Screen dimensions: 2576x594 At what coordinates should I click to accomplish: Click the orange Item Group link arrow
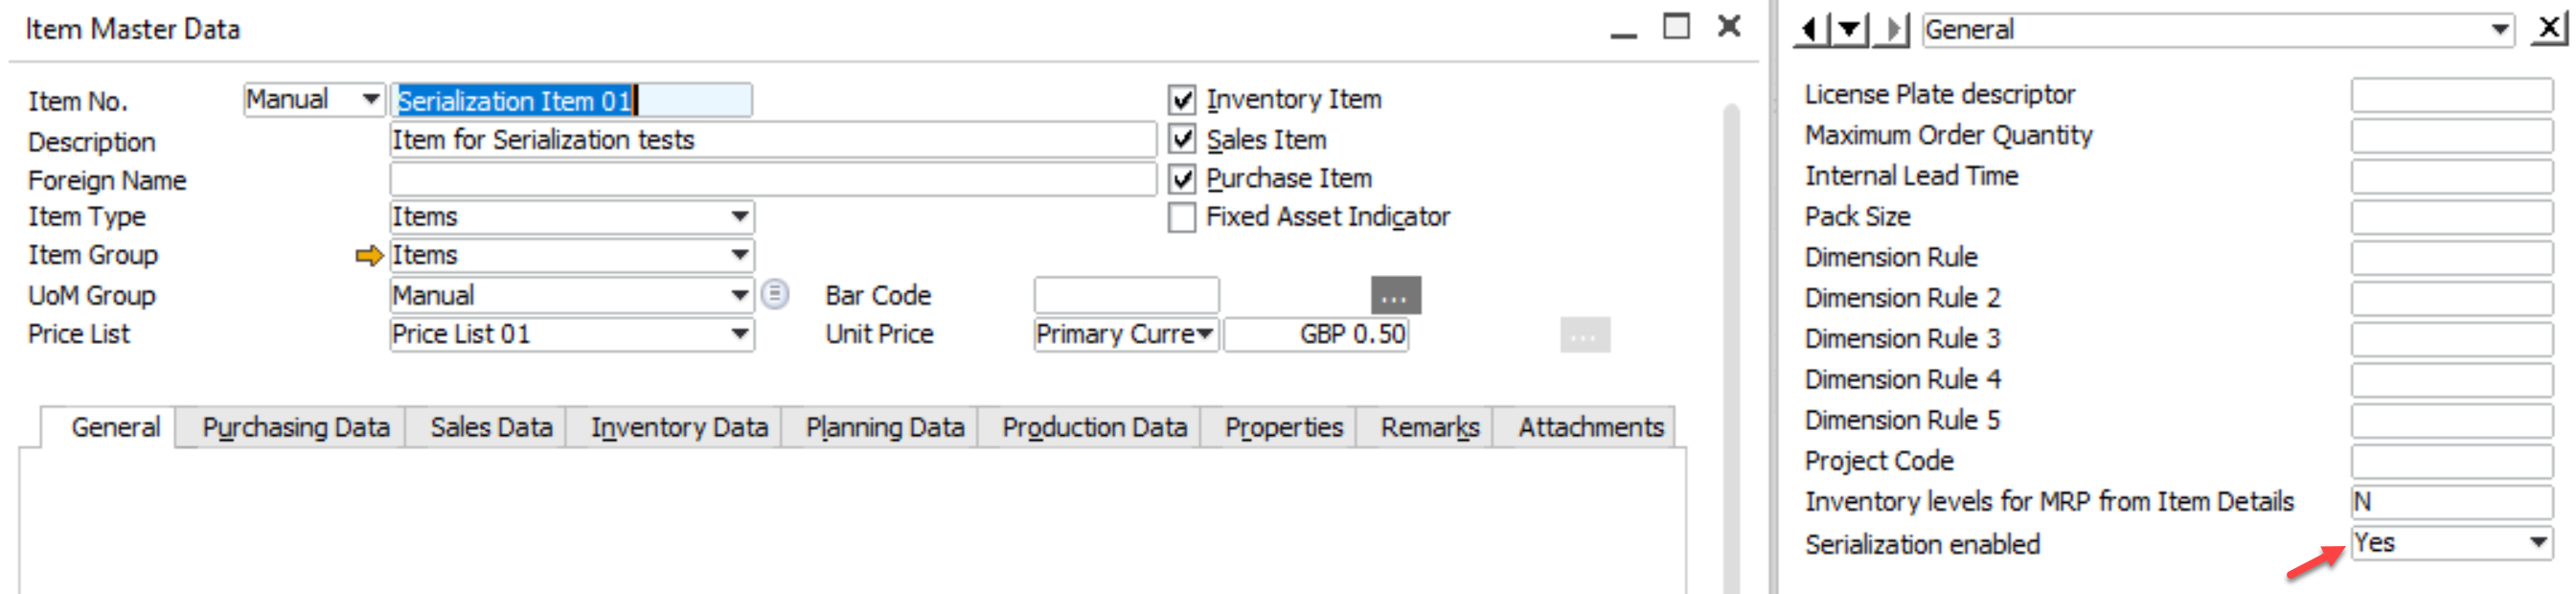click(x=369, y=256)
